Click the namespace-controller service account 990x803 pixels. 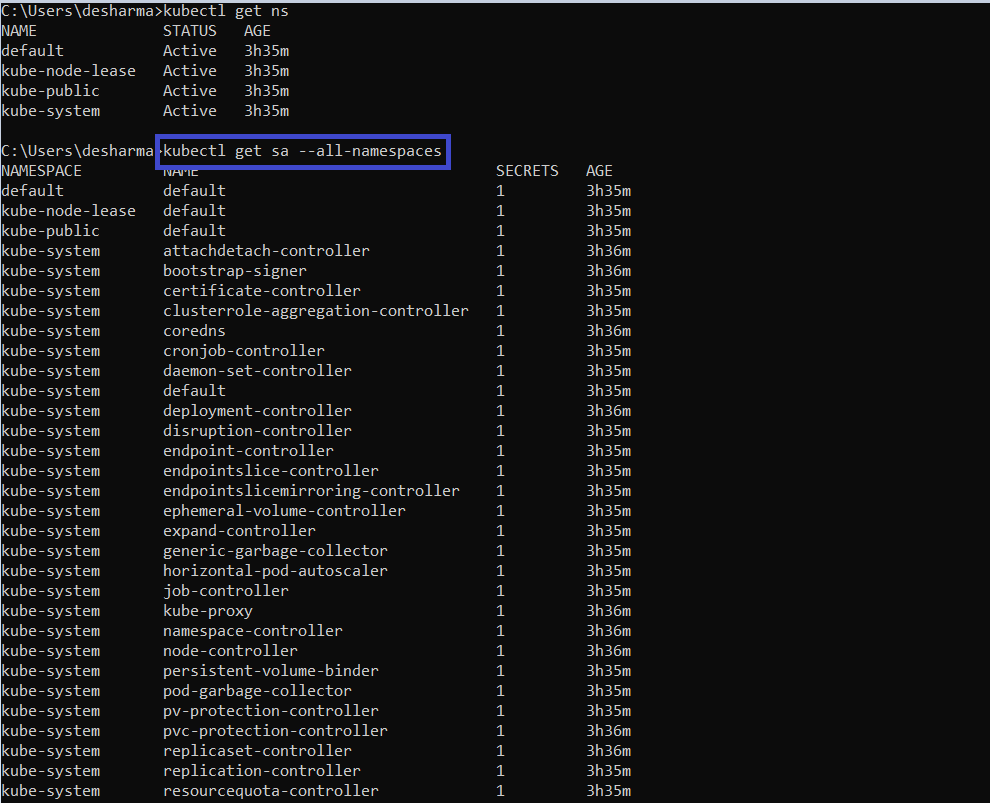click(x=253, y=631)
